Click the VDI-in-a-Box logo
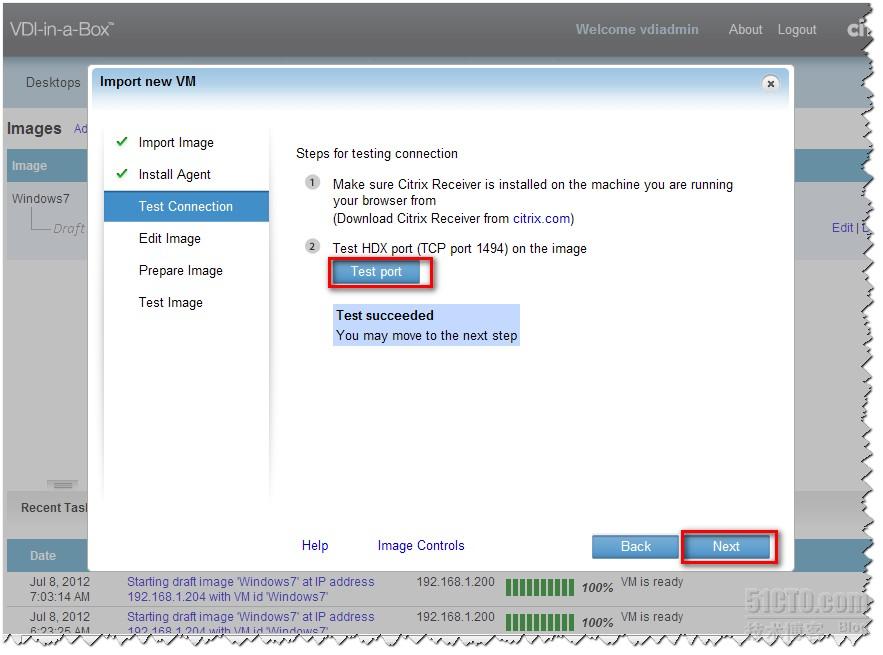The height and width of the screenshot is (655, 883). 62,29
